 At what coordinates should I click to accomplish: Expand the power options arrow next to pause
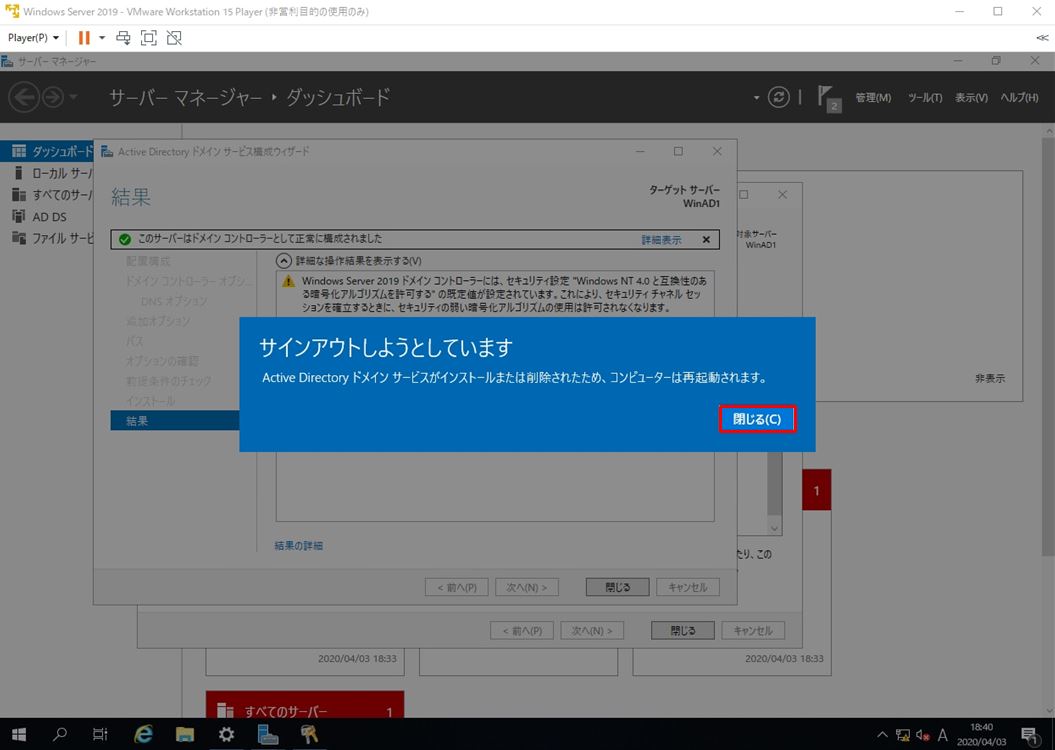102,38
